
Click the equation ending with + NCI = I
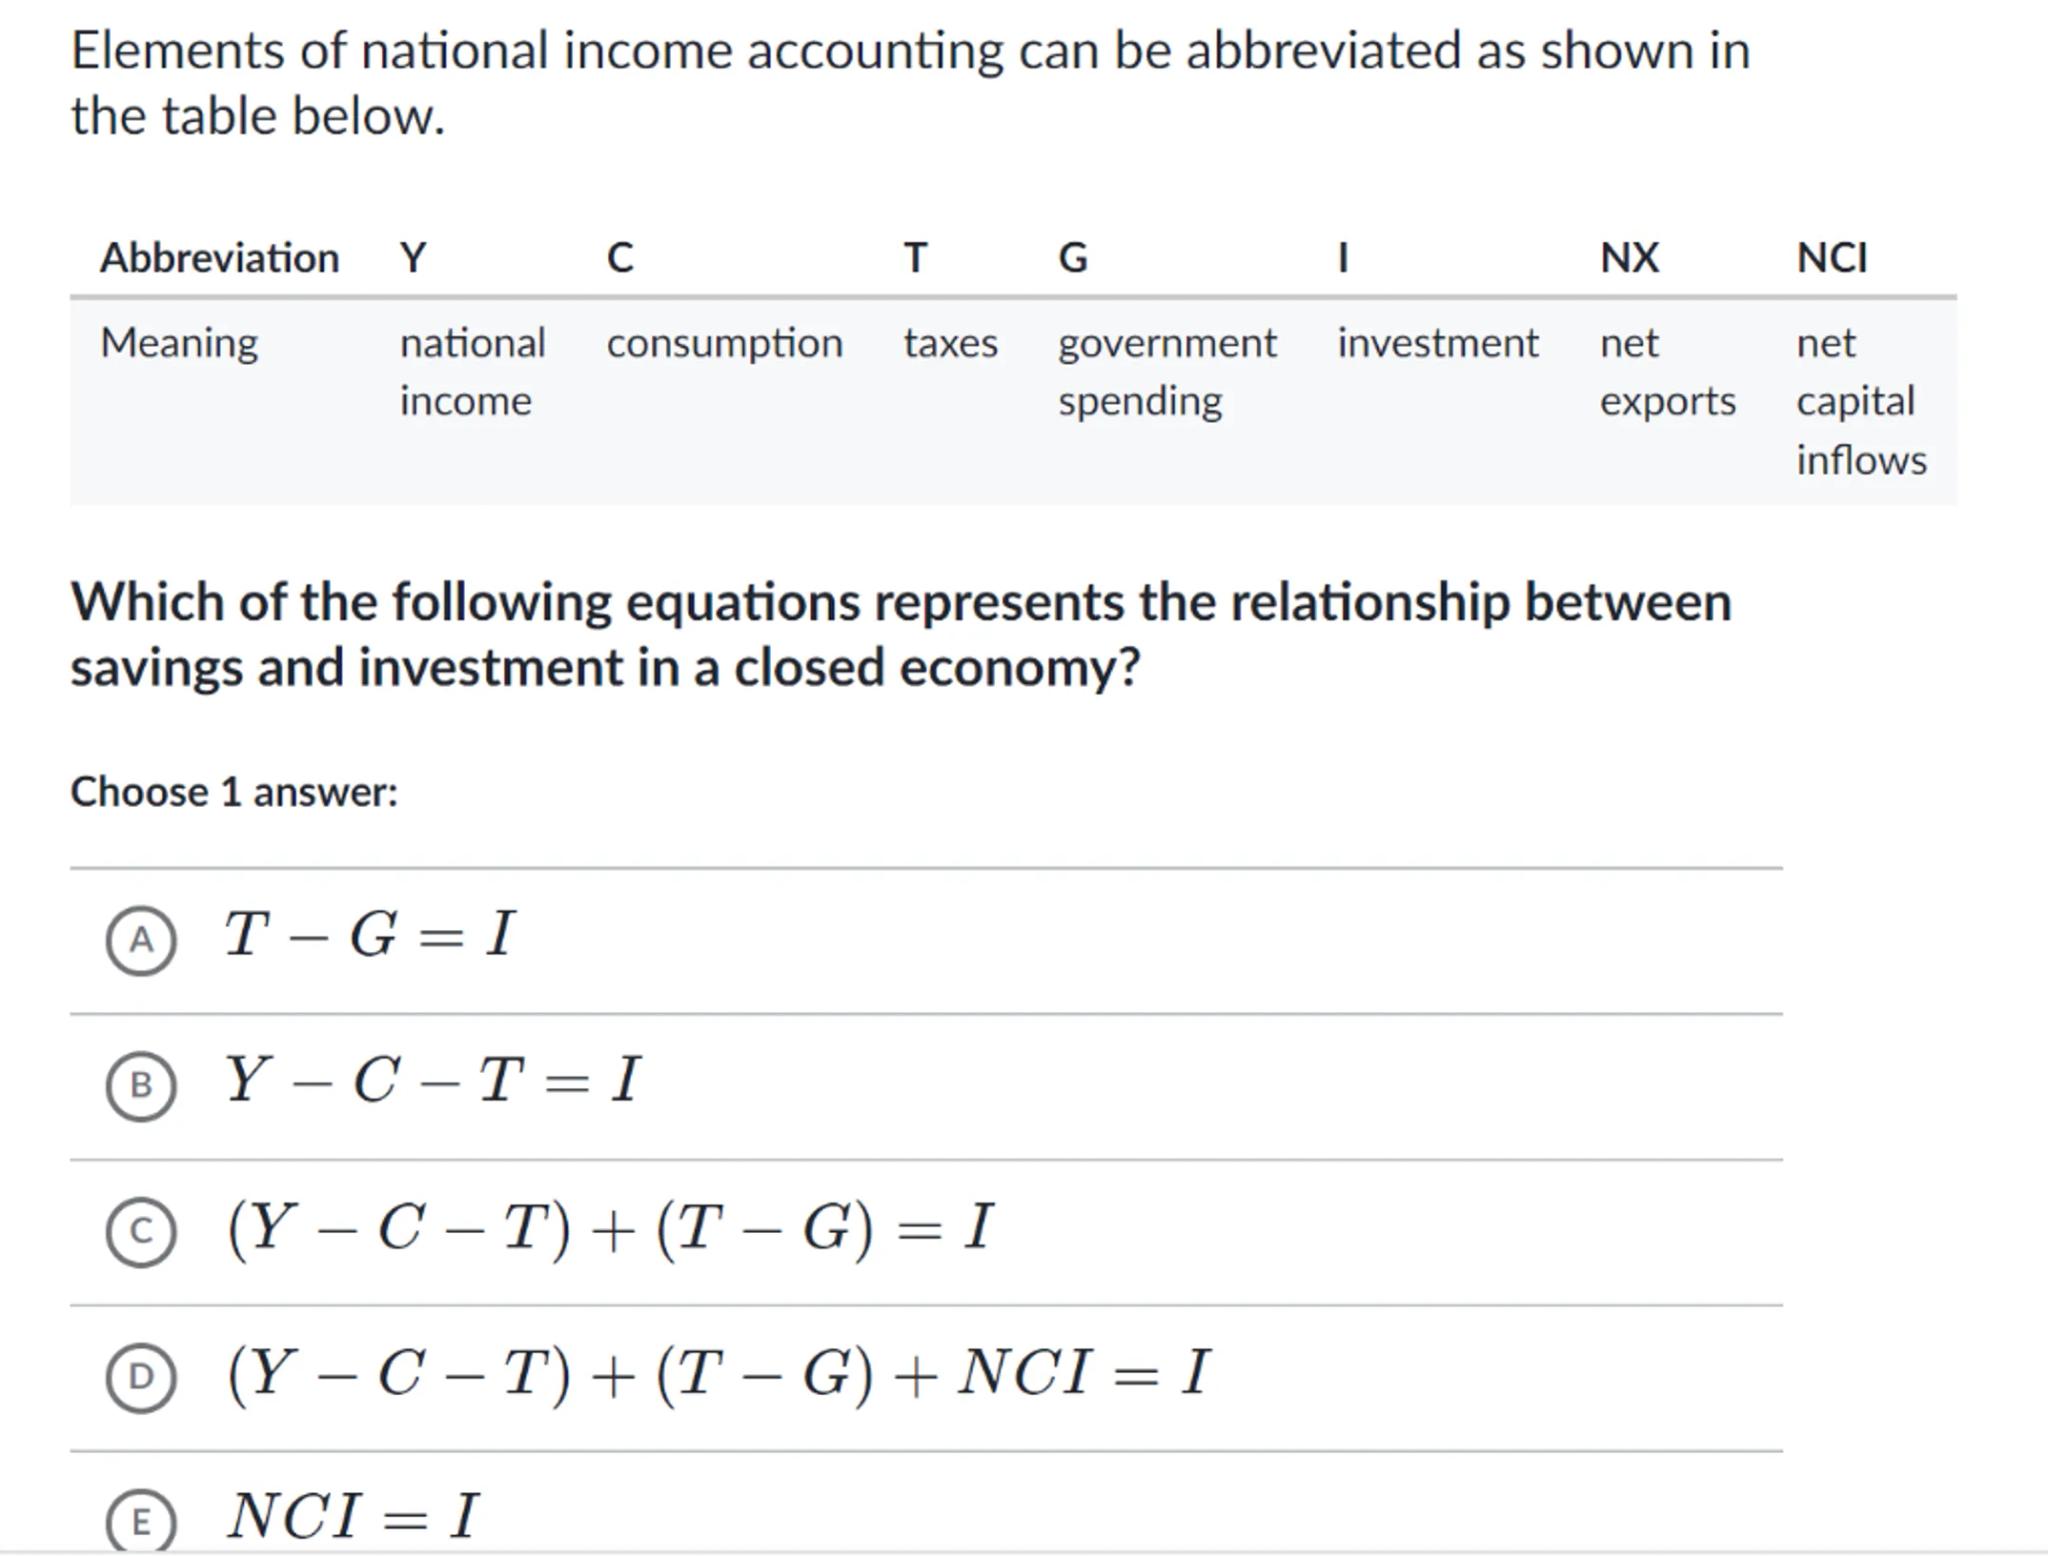coord(718,1373)
